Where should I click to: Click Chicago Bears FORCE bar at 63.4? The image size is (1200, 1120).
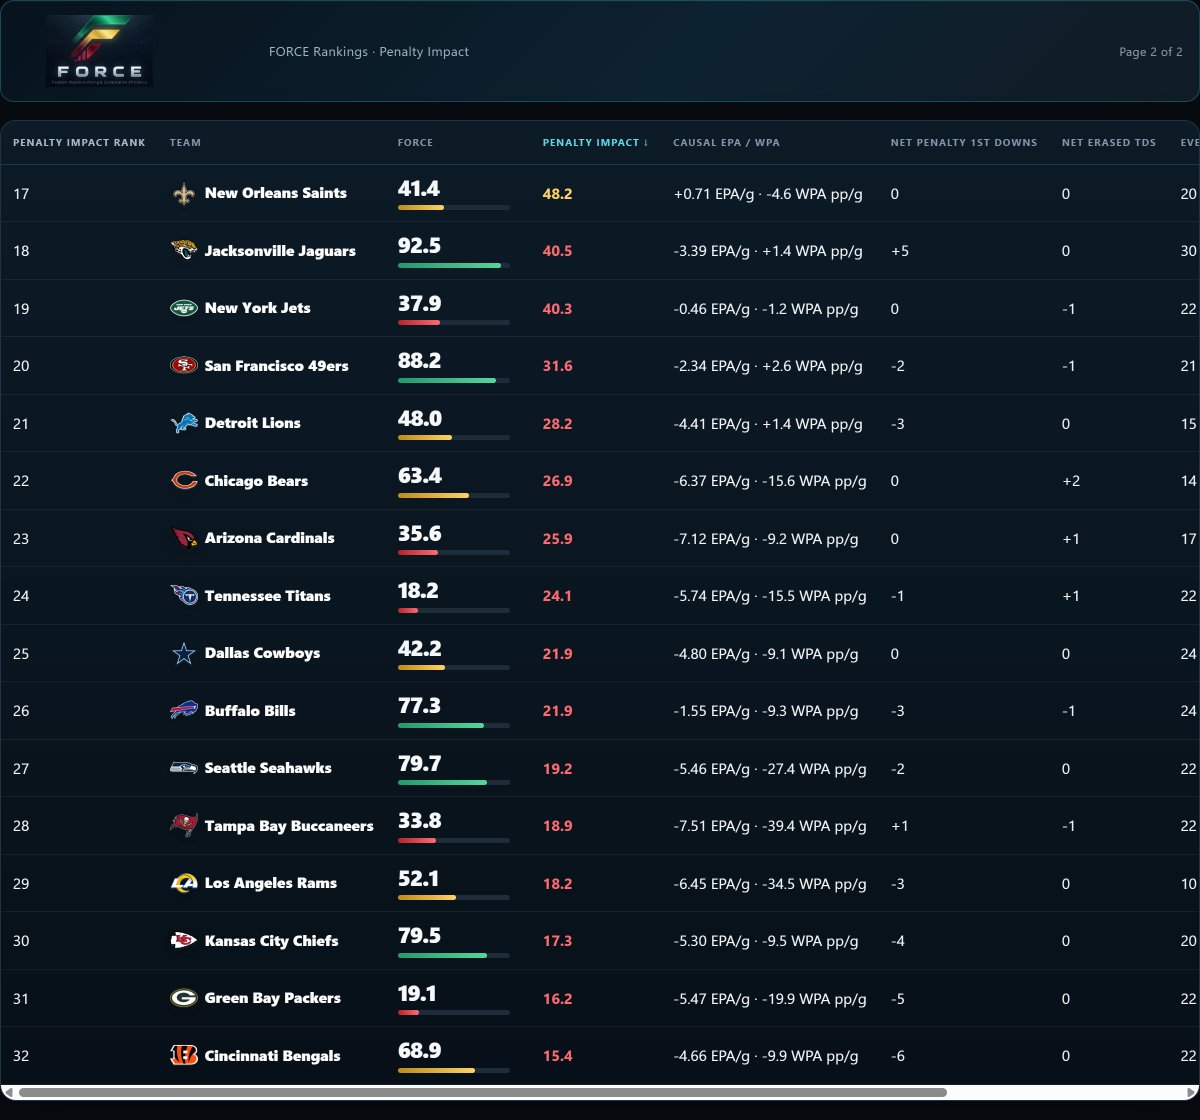pos(454,495)
